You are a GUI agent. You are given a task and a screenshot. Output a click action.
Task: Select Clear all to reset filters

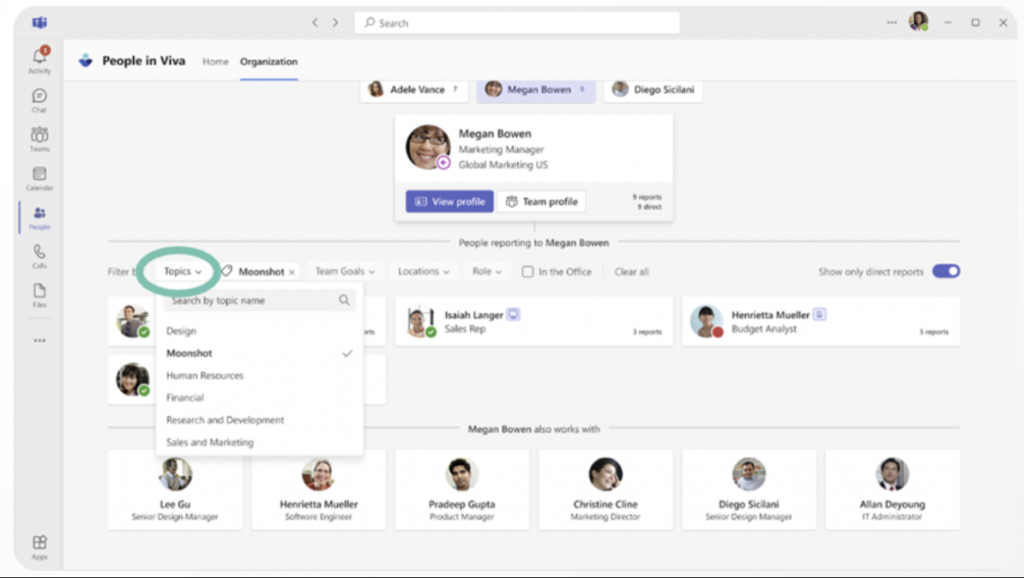(x=631, y=271)
